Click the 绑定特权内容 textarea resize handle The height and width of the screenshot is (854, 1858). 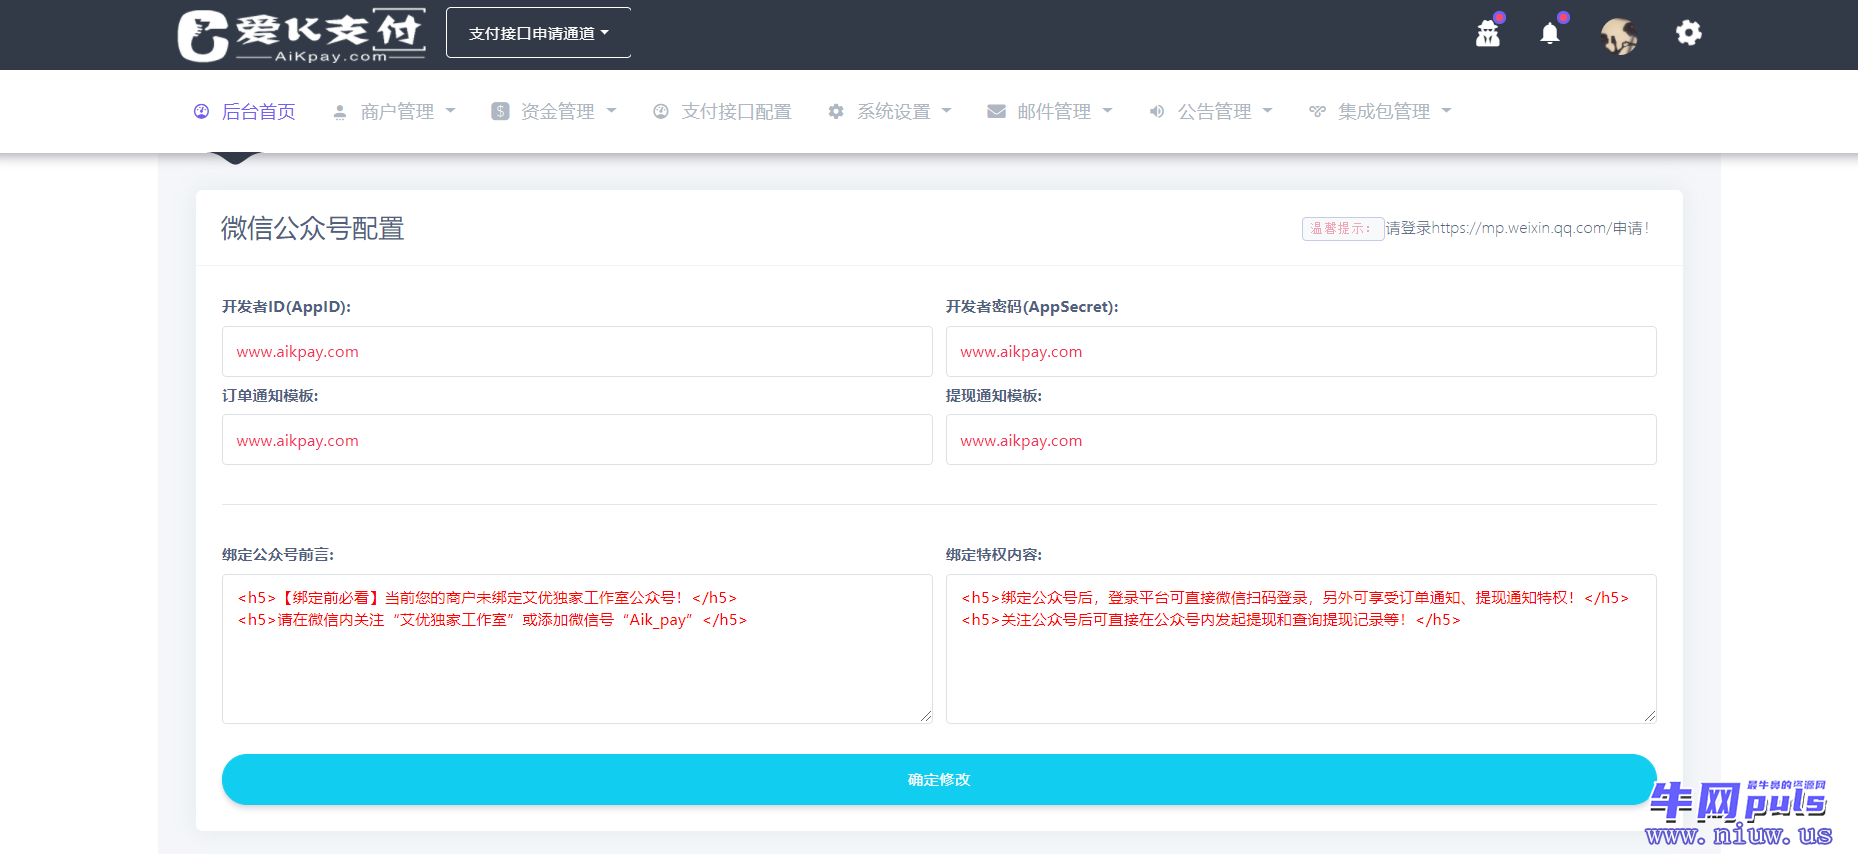1650,716
